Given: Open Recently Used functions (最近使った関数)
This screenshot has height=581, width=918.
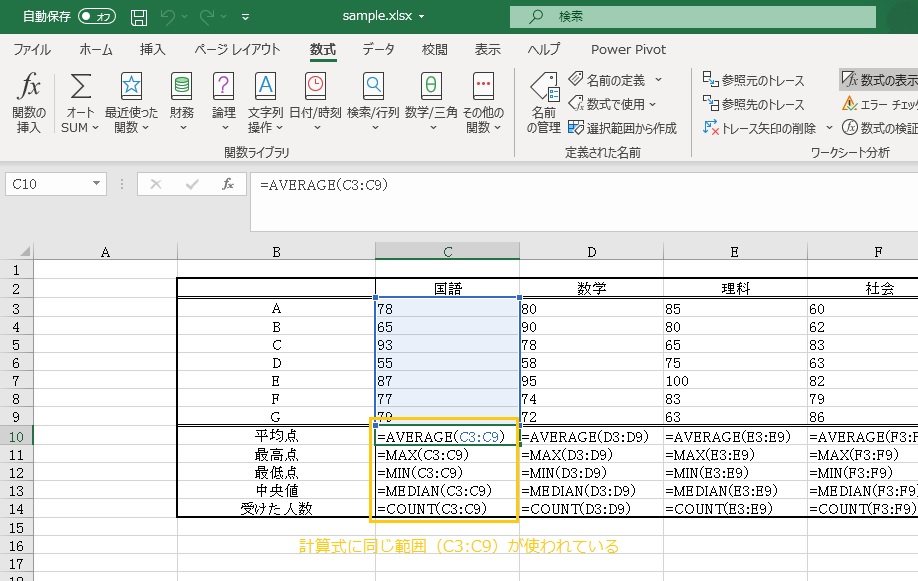Looking at the screenshot, I should click(x=131, y=102).
